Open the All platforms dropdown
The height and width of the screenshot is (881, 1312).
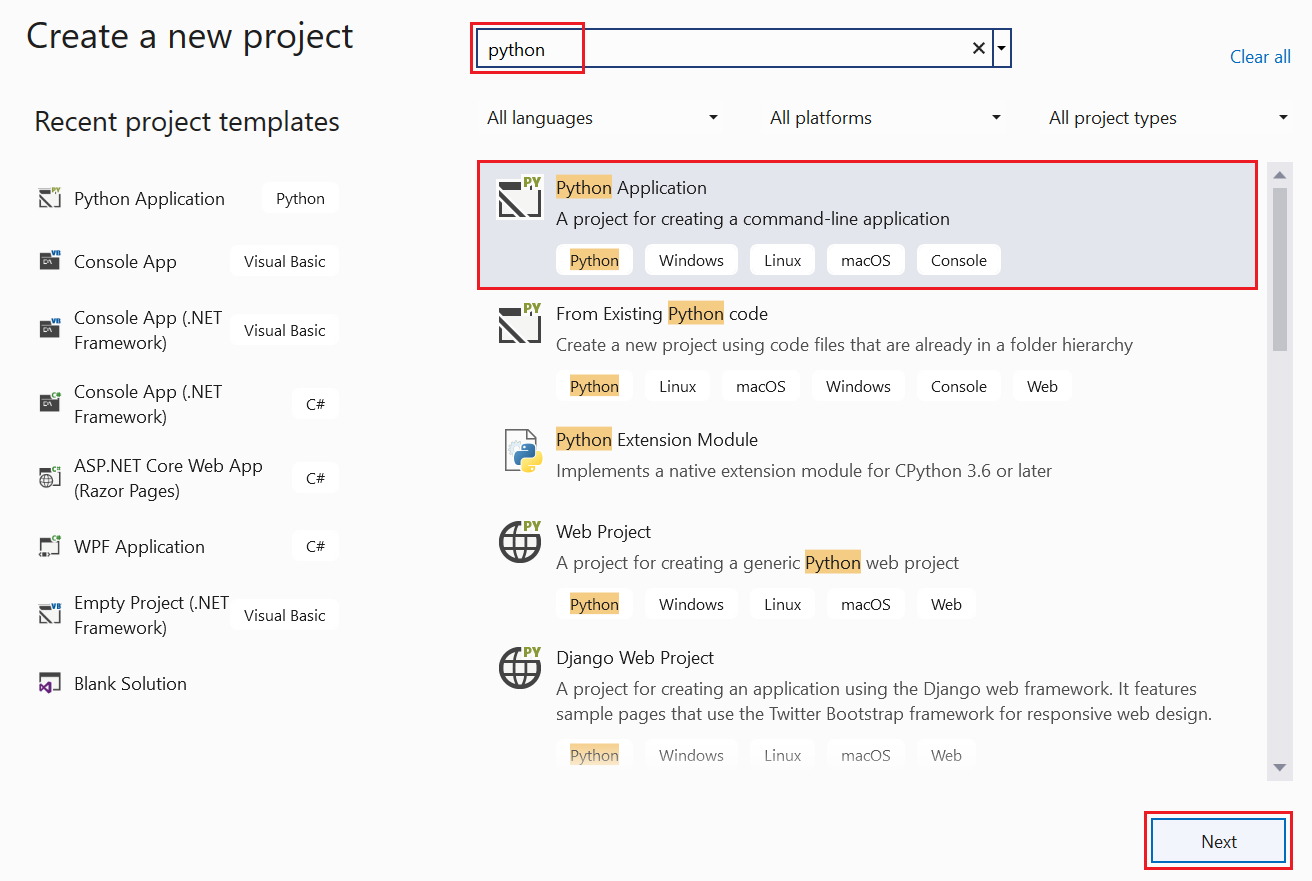(x=884, y=117)
